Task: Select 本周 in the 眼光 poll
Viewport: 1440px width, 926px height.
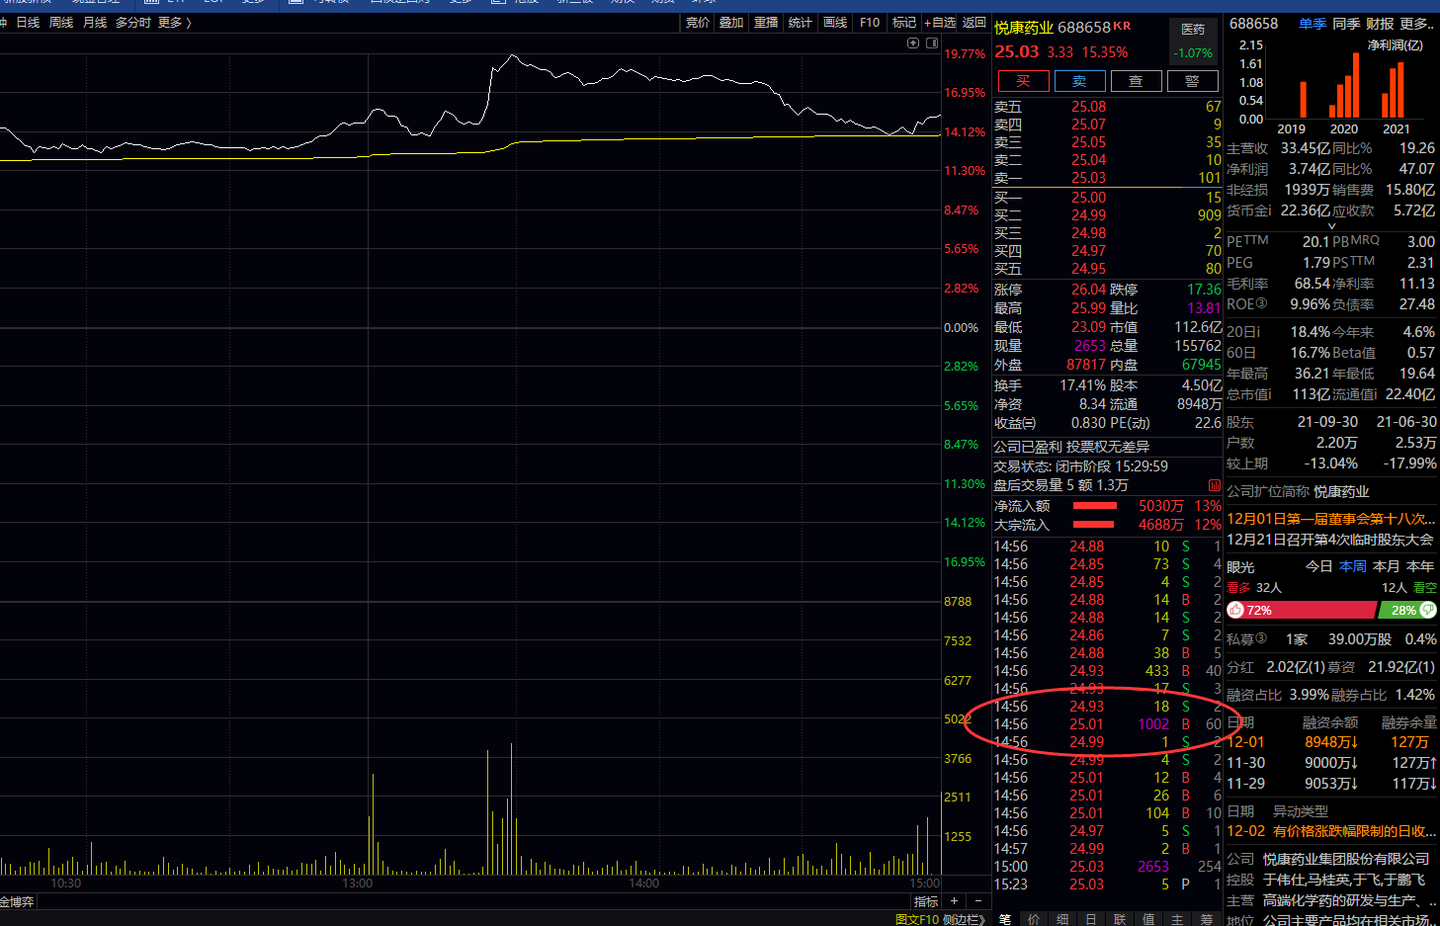Action: [x=1353, y=566]
